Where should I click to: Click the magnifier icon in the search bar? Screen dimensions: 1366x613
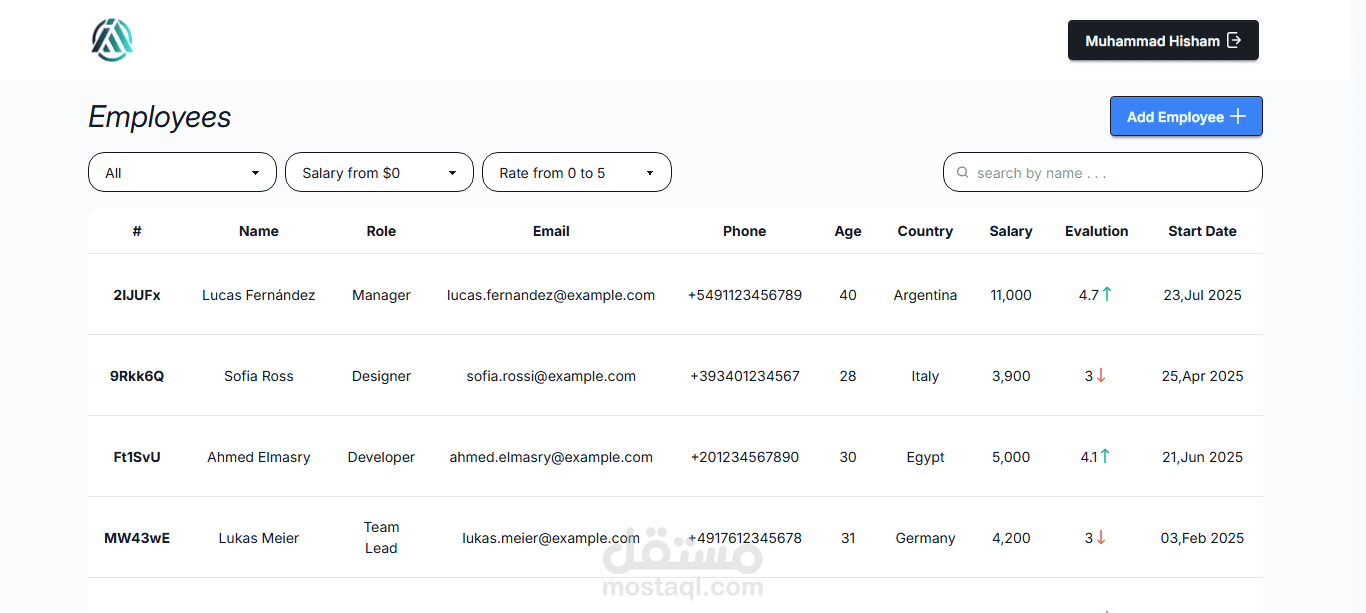[x=962, y=172]
